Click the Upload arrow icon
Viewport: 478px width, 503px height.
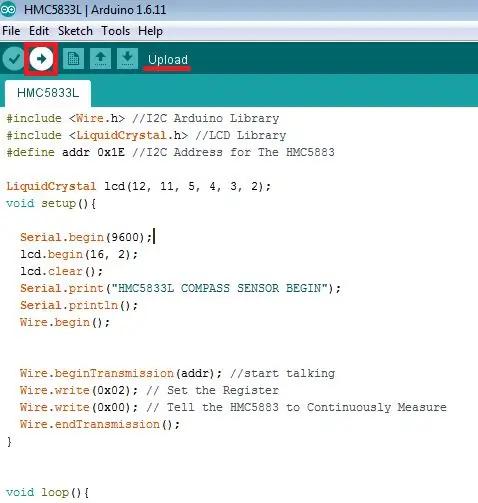coord(41,59)
